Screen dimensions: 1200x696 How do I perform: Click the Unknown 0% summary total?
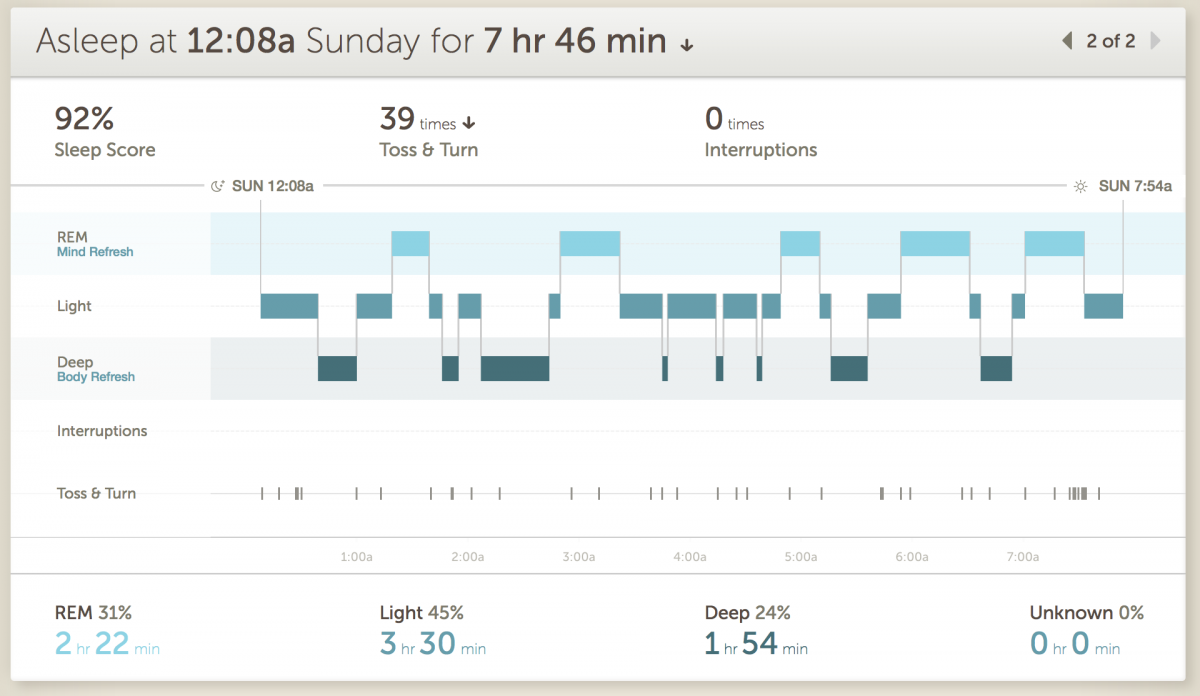pos(1086,613)
